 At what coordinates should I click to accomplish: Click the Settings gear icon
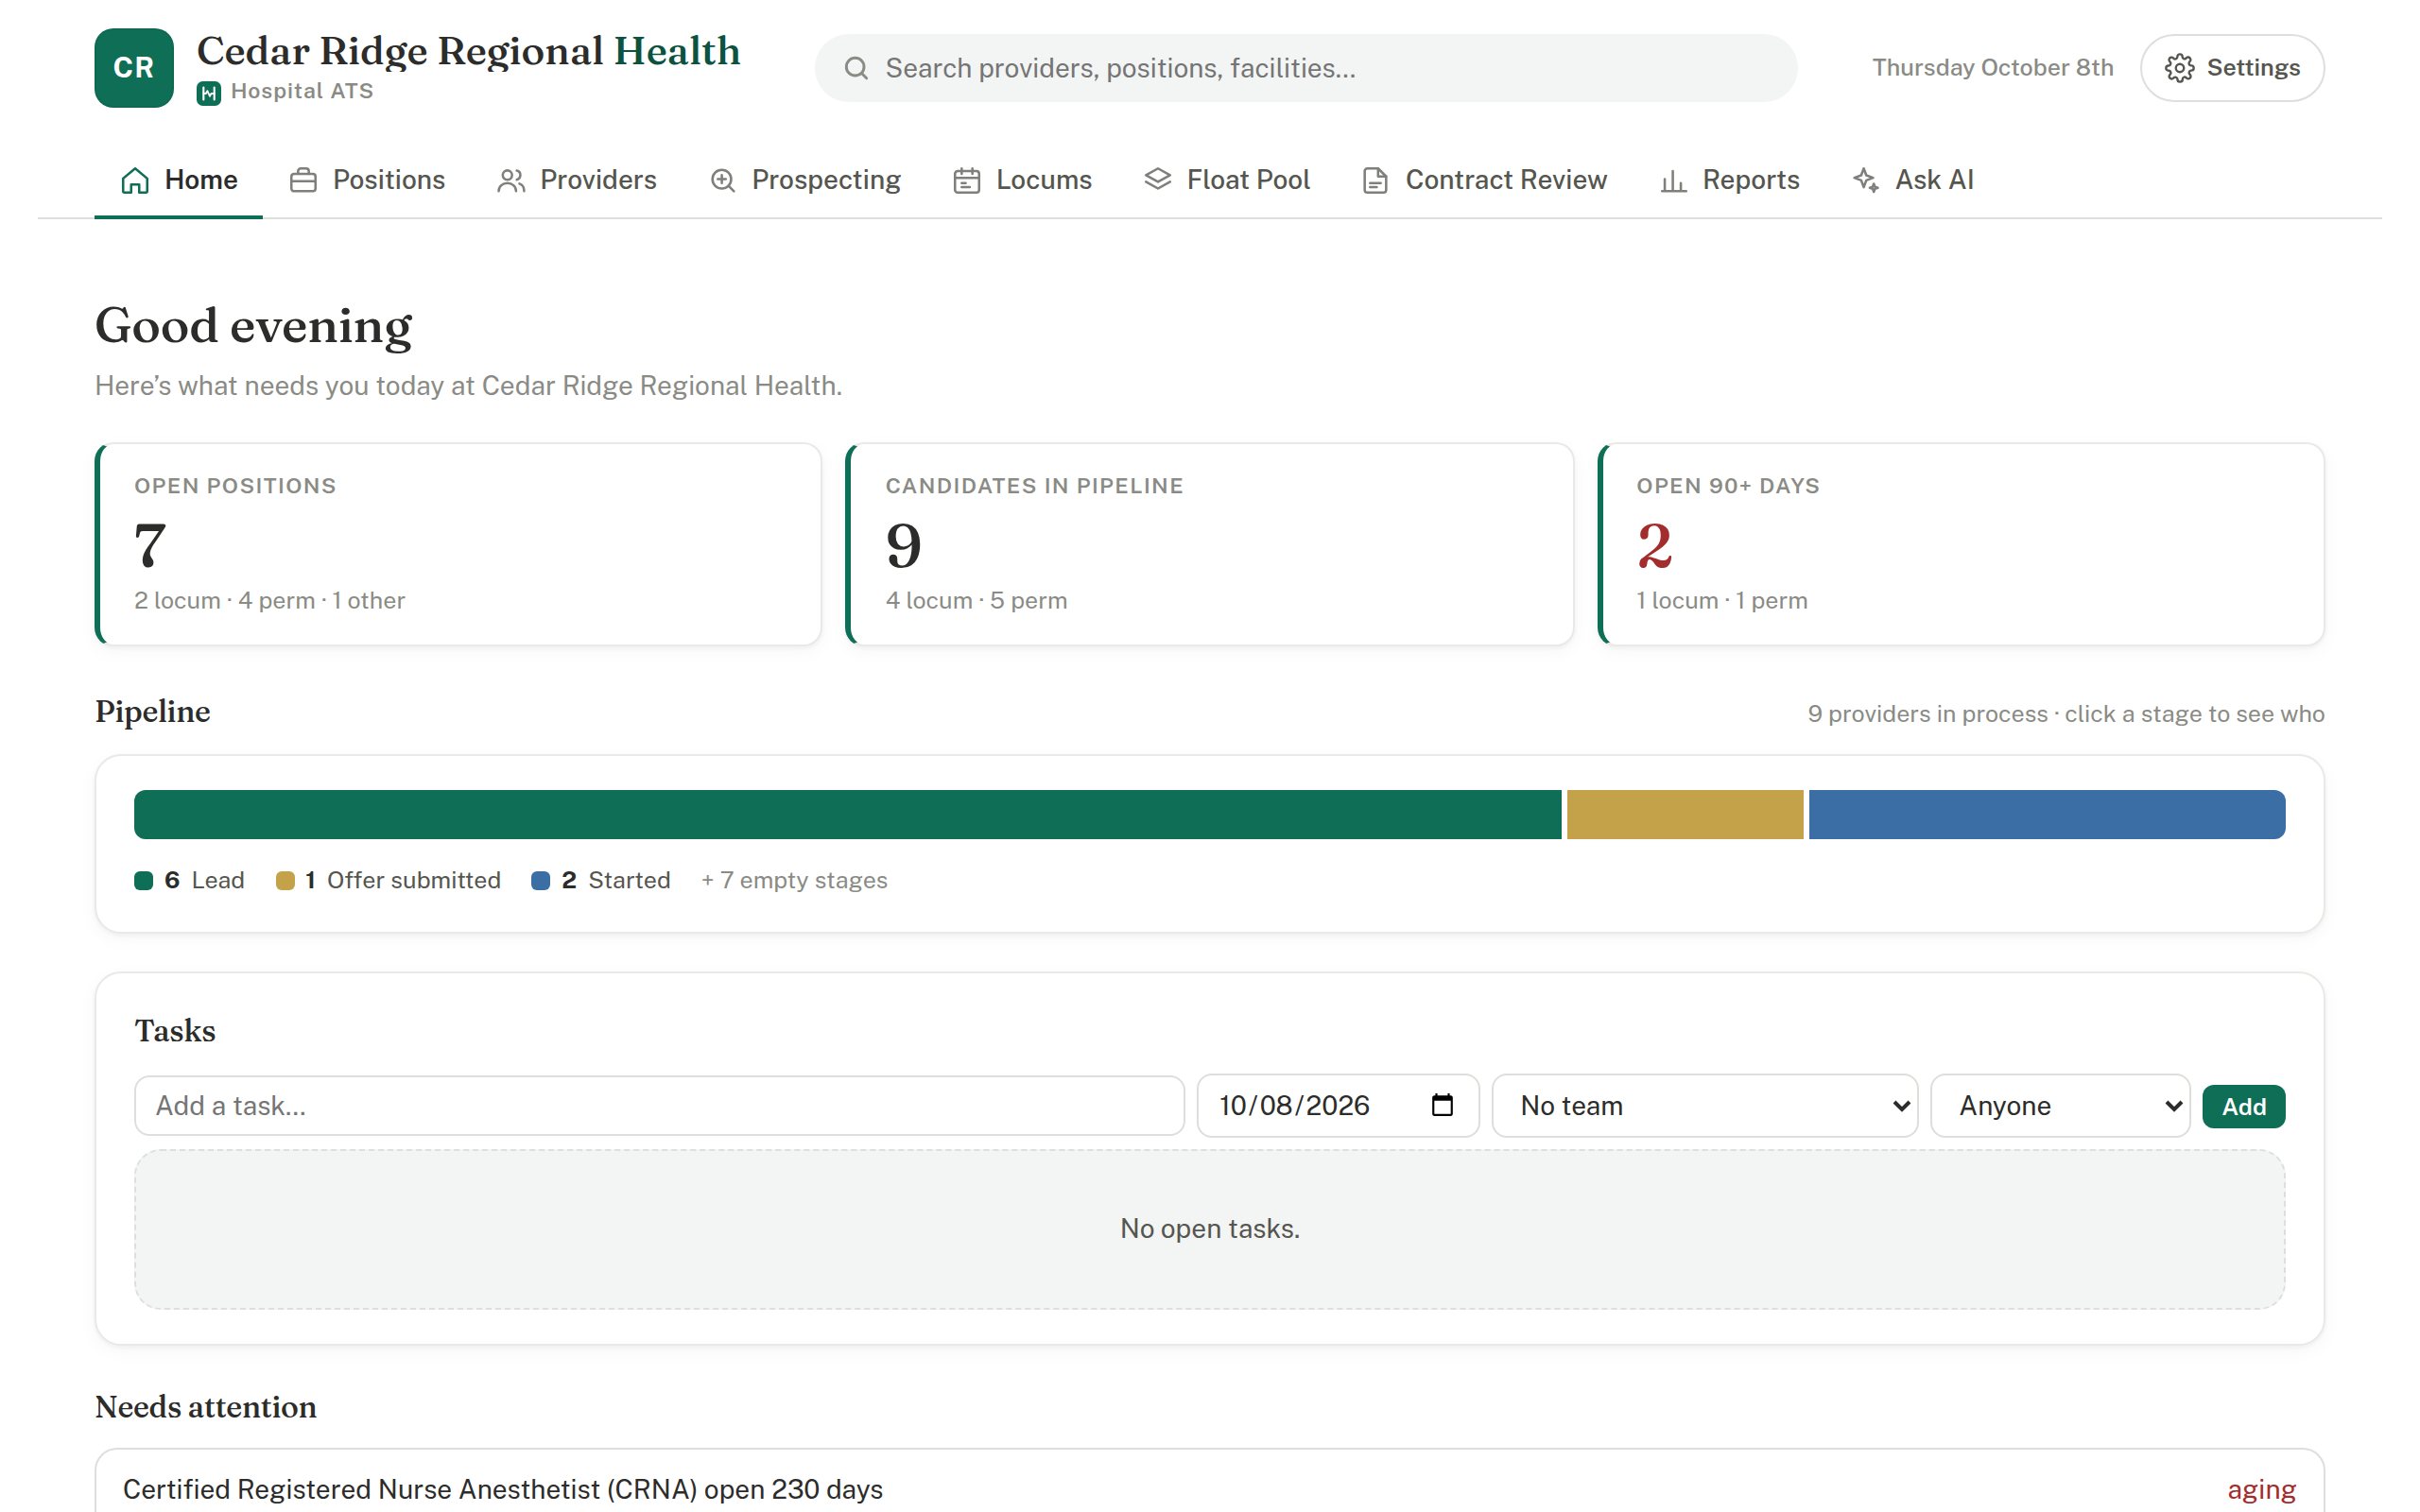pos(2179,68)
